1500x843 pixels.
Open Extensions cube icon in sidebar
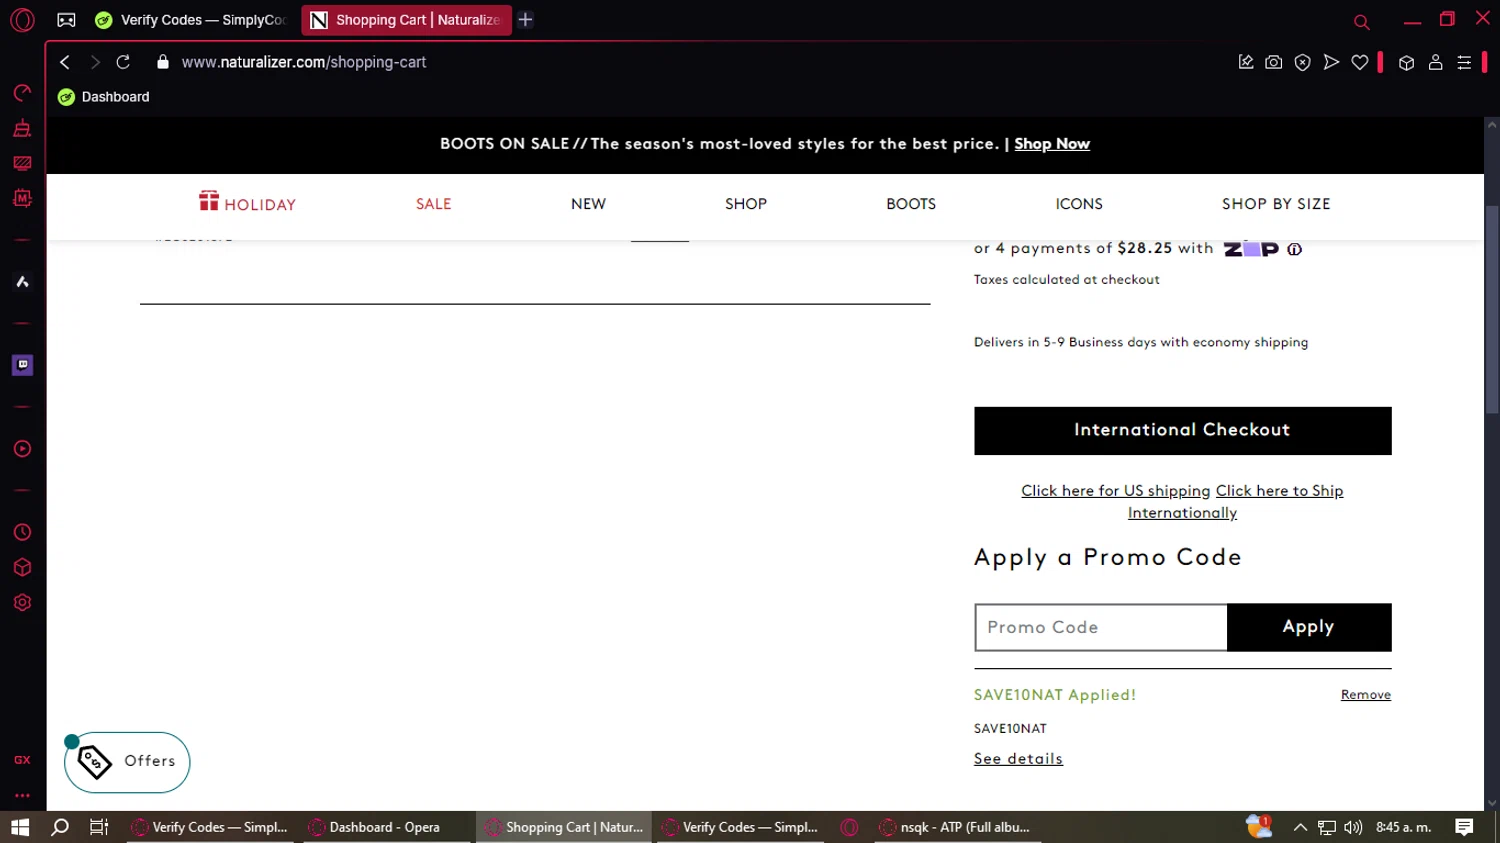pyautogui.click(x=22, y=567)
